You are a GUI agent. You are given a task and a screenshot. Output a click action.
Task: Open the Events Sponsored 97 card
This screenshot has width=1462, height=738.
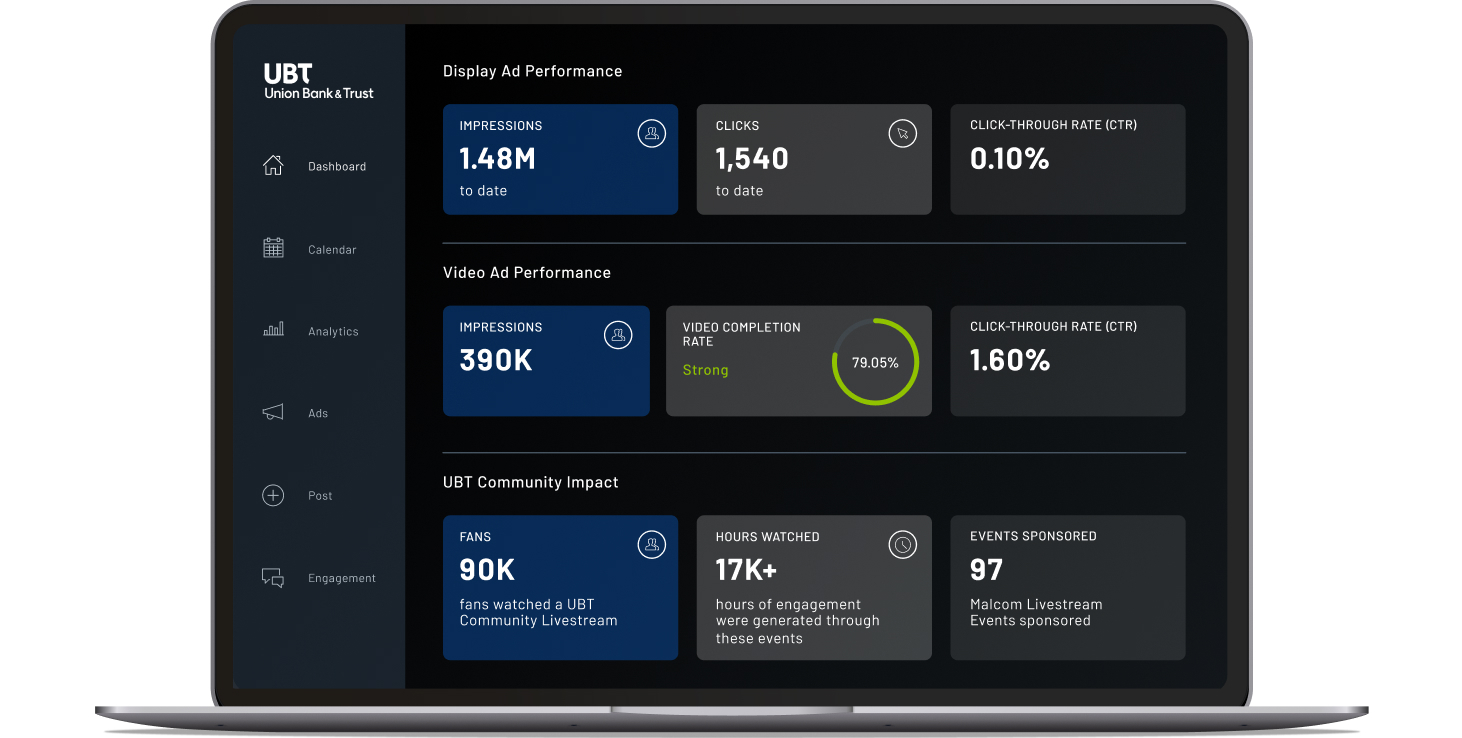click(1067, 587)
